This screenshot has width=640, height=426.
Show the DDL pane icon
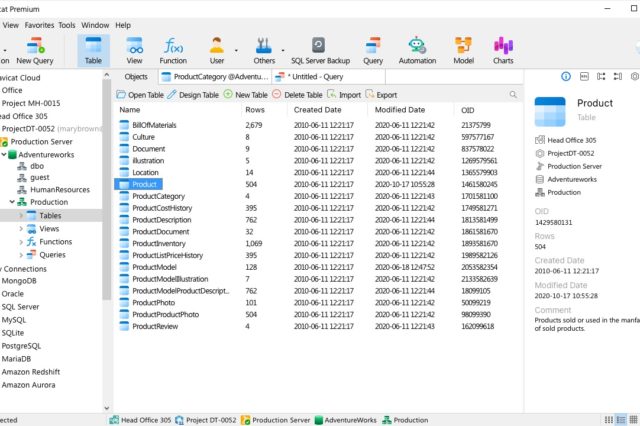coord(584,76)
